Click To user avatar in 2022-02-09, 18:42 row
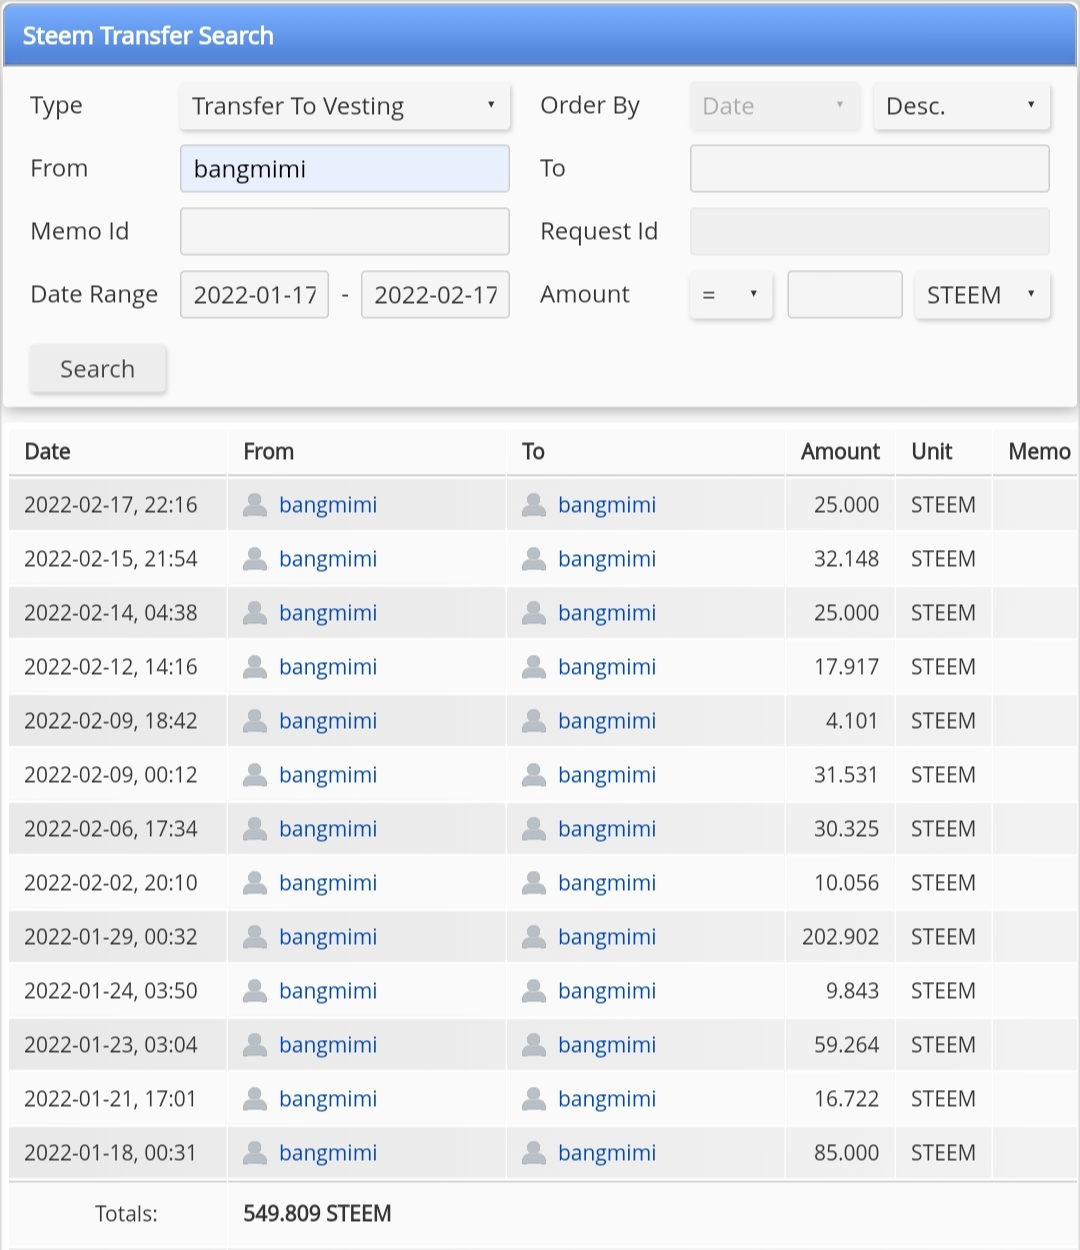 point(534,721)
